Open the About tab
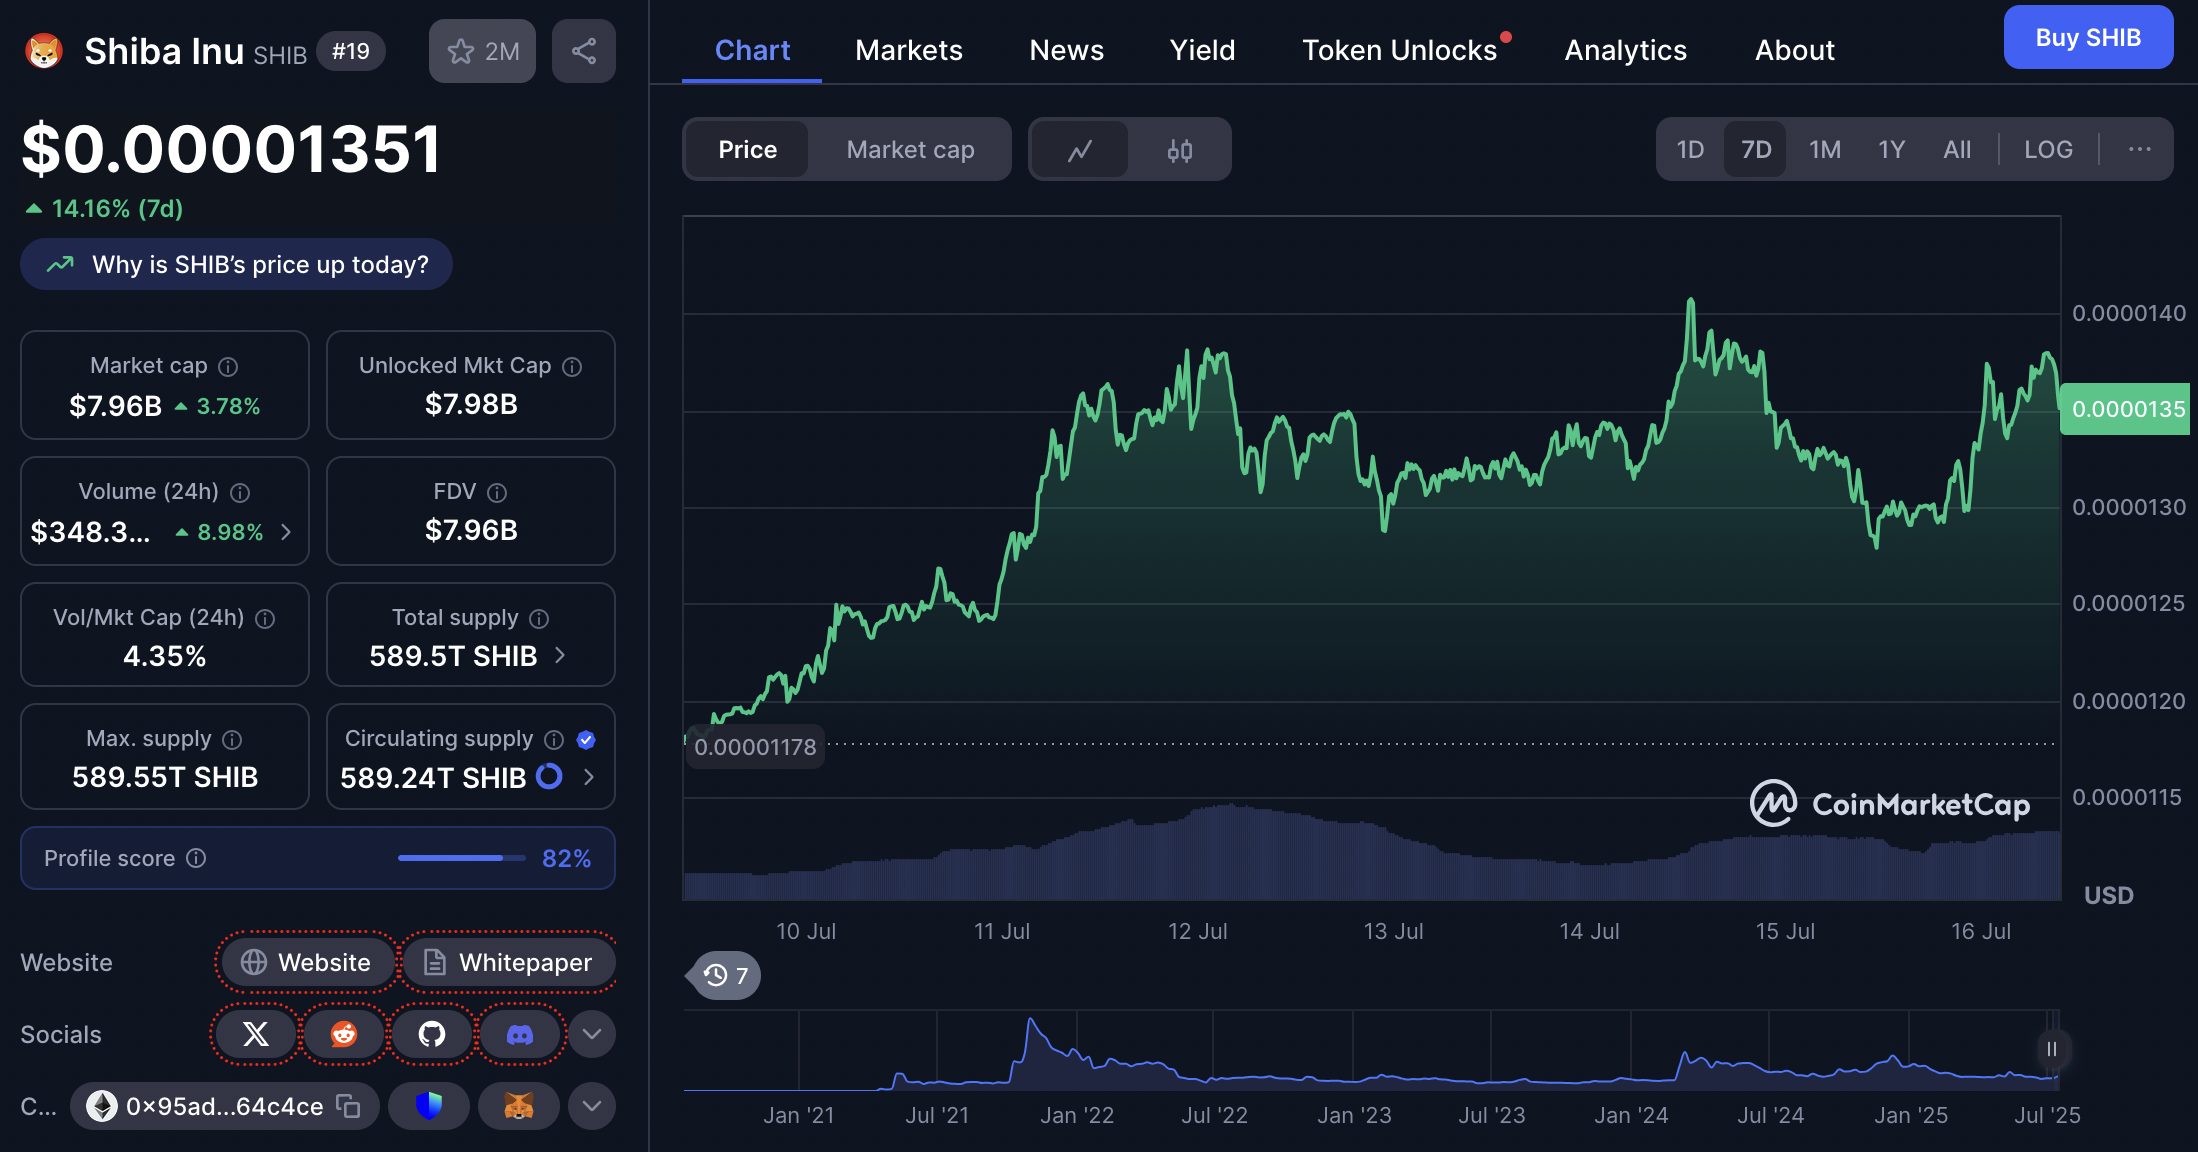The image size is (2198, 1152). coord(1795,50)
